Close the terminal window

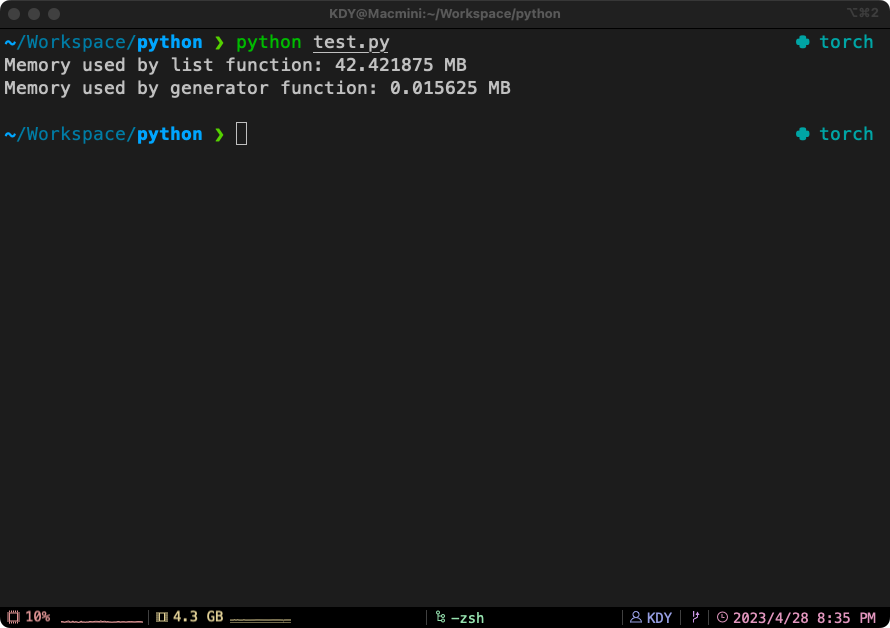[x=14, y=14]
